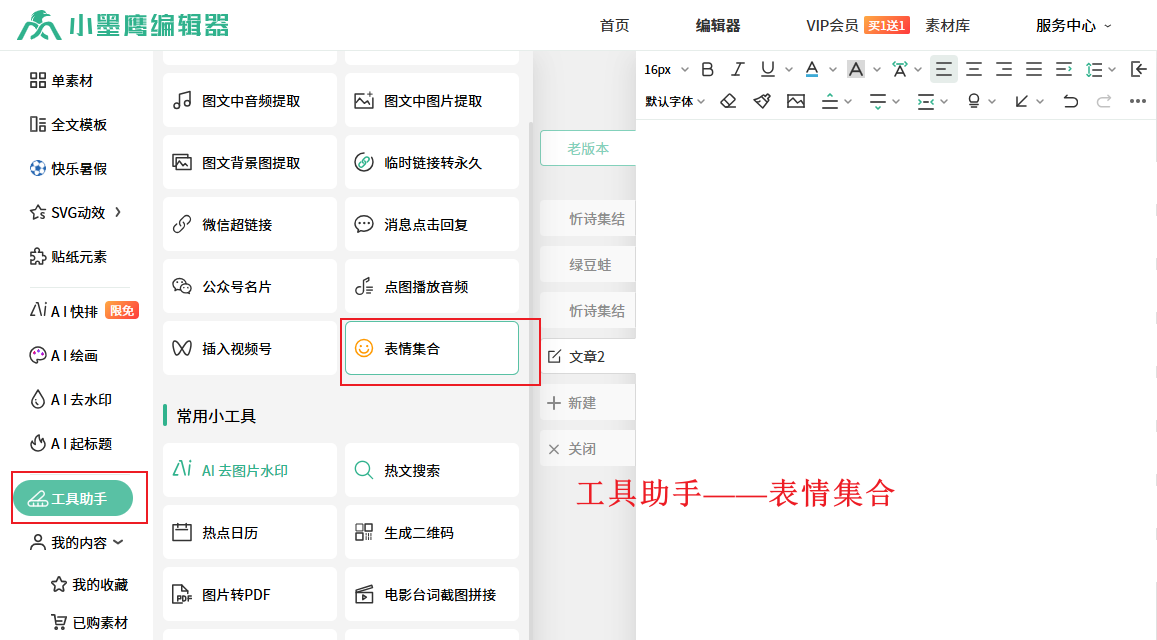Open 临时链接转永久 tool
The width and height of the screenshot is (1157, 640).
(x=432, y=162)
